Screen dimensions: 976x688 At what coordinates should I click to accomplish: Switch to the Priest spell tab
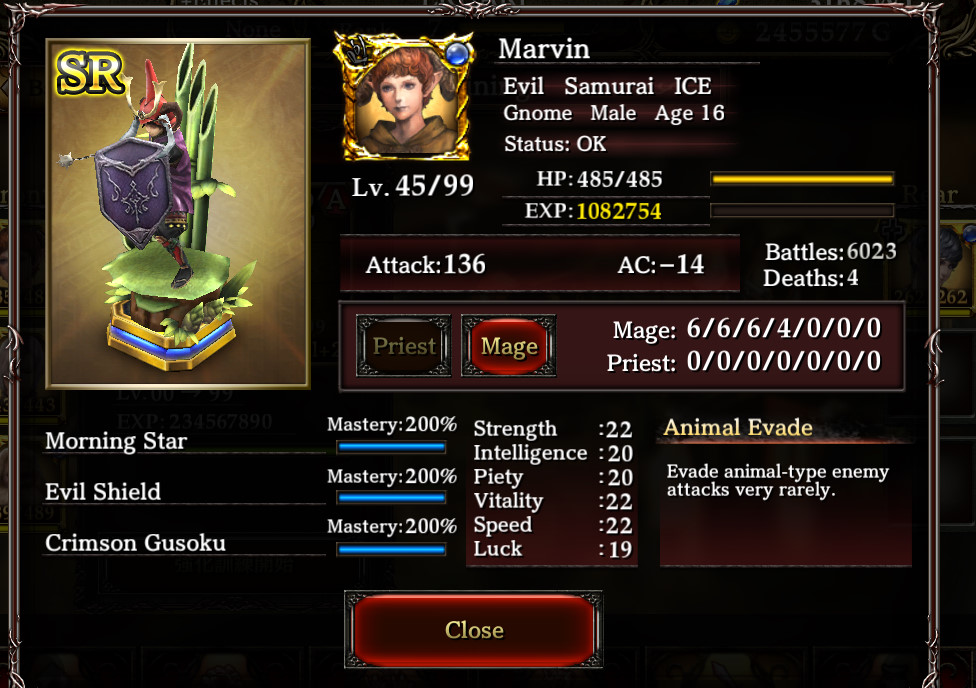pos(403,346)
